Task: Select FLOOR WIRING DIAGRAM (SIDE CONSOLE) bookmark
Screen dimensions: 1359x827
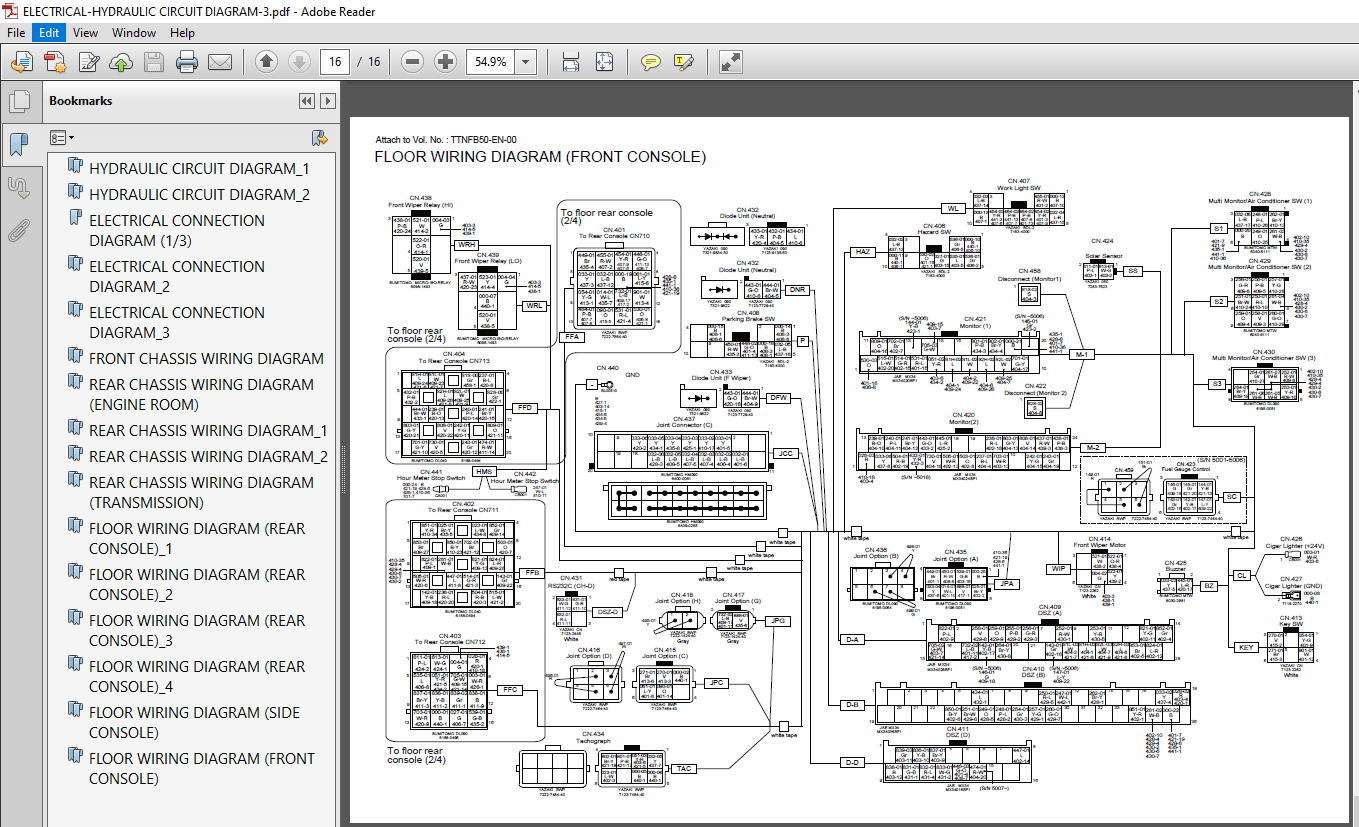Action: point(194,722)
